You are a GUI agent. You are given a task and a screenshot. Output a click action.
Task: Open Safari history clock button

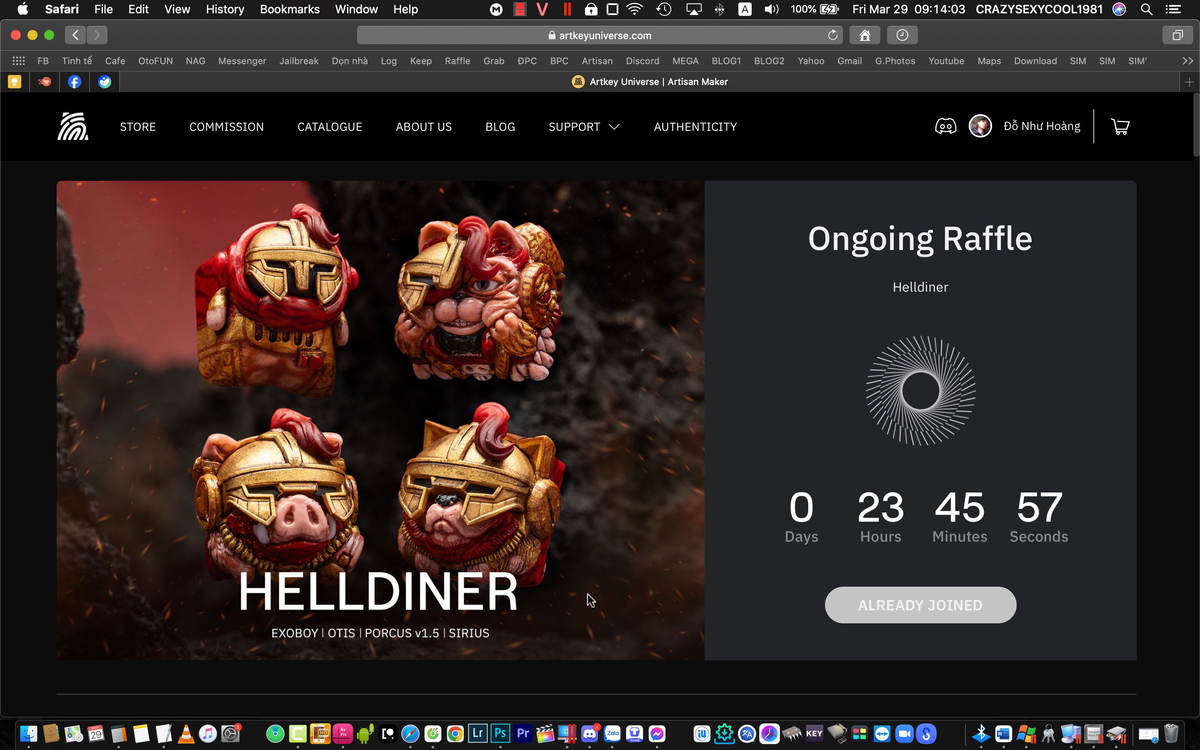[x=902, y=35]
